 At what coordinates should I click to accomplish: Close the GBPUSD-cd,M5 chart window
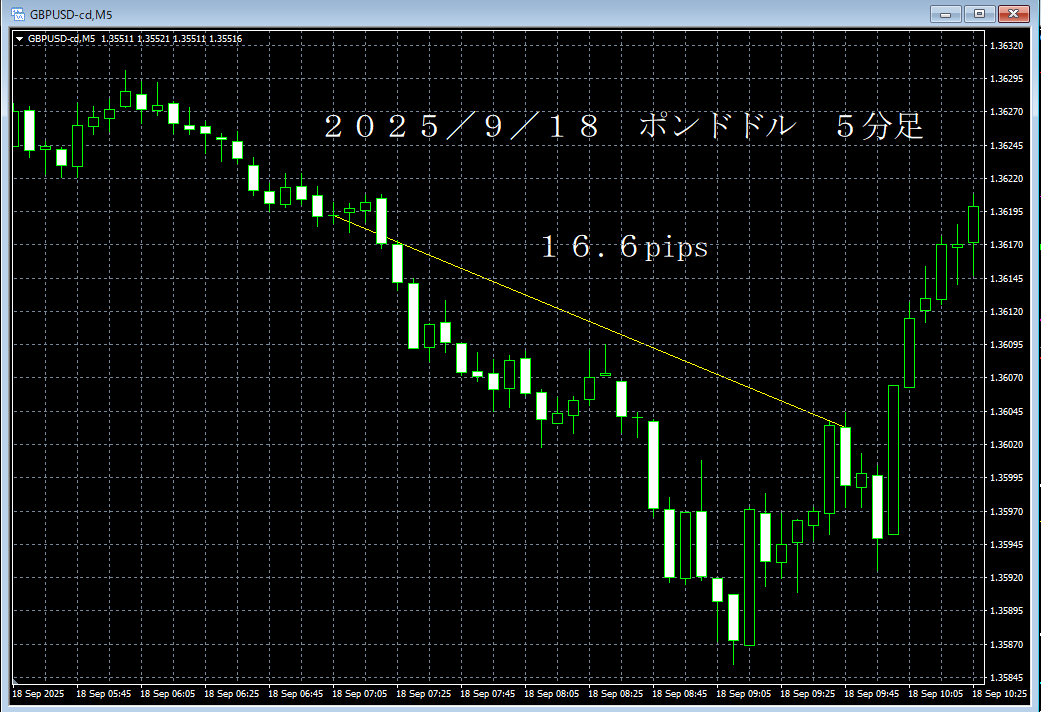pyautogui.click(x=1014, y=14)
